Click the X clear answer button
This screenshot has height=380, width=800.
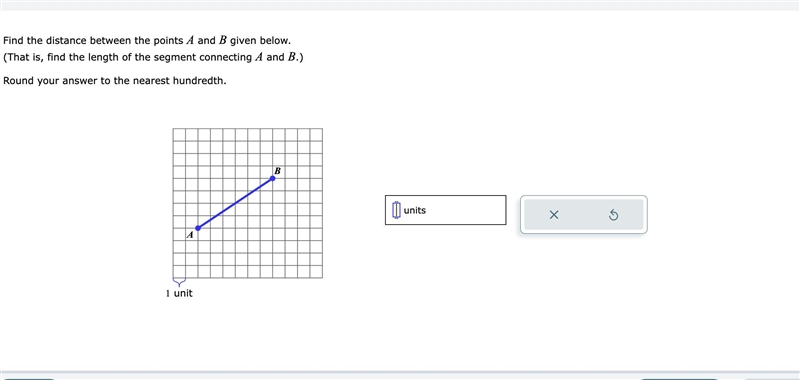pos(554,215)
